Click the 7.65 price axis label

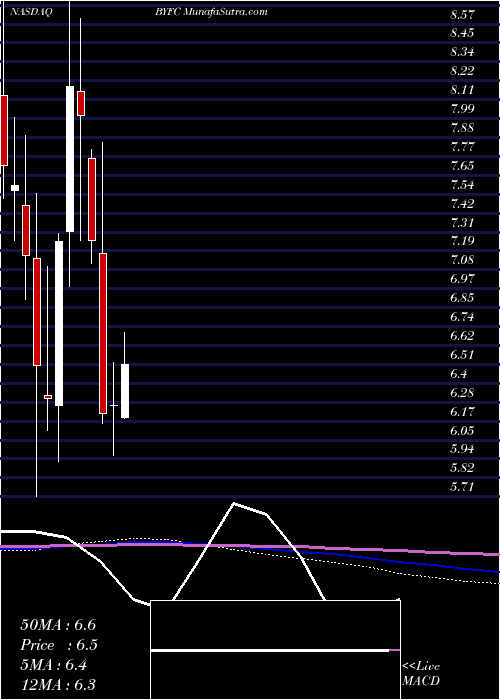pyautogui.click(x=462, y=166)
